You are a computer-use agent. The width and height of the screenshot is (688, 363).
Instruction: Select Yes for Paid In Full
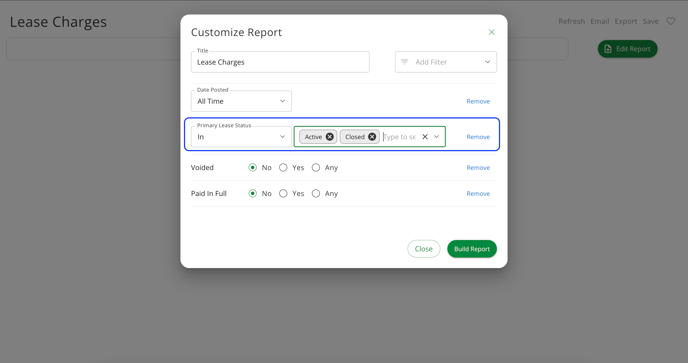point(283,194)
